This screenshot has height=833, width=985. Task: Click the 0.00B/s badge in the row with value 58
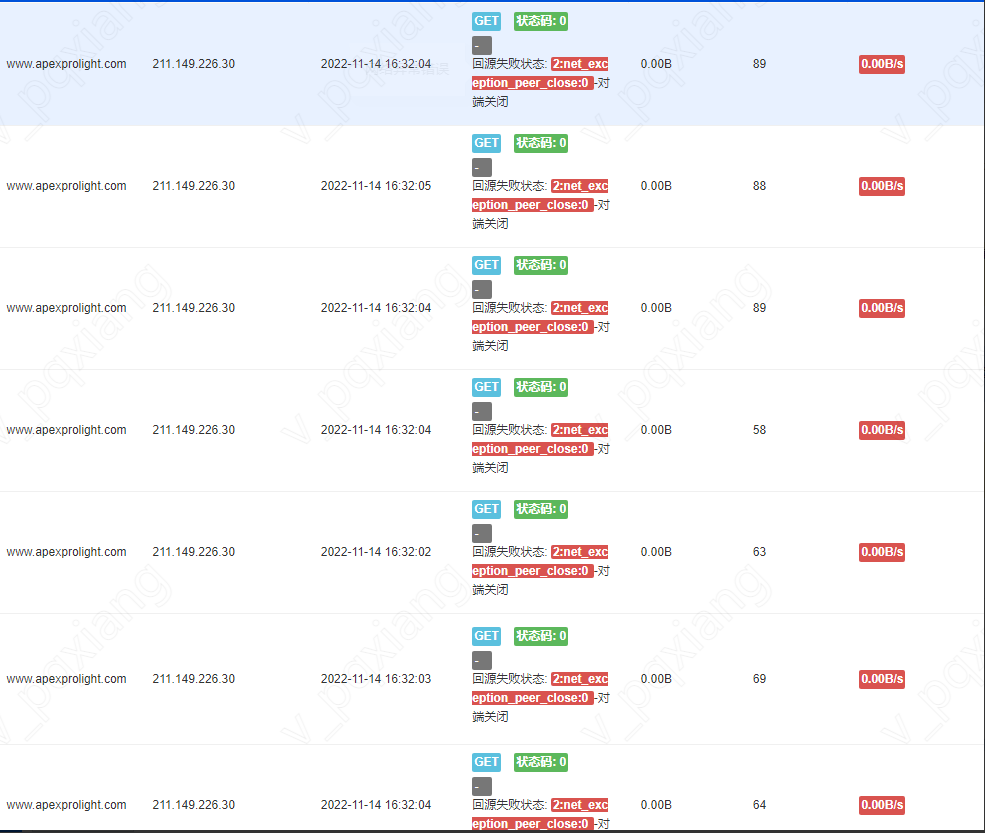pos(881,430)
